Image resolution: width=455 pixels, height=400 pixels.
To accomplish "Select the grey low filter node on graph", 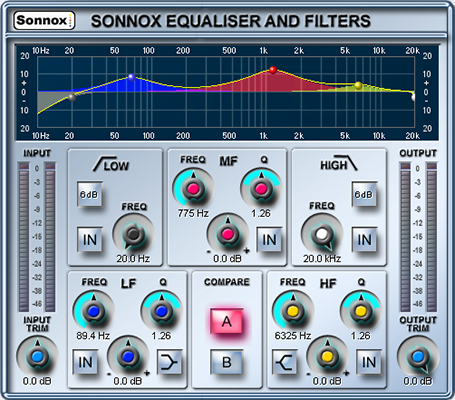I will point(72,97).
